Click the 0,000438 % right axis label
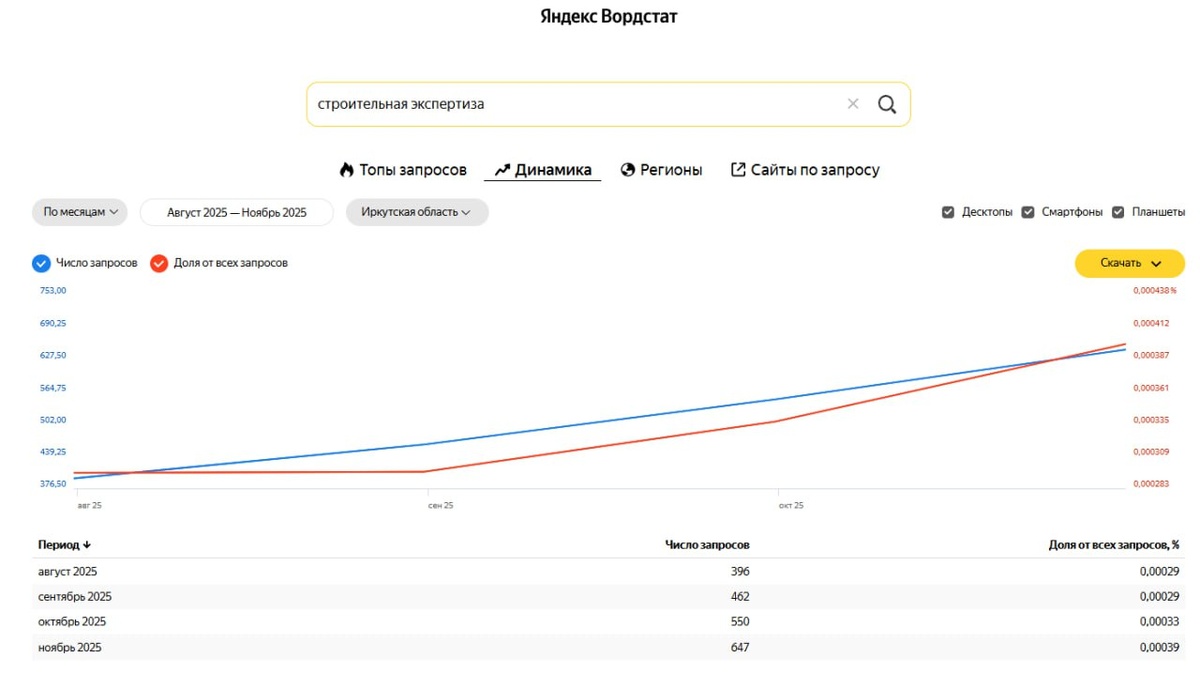Image resolution: width=1200 pixels, height=673 pixels. [x=1154, y=291]
